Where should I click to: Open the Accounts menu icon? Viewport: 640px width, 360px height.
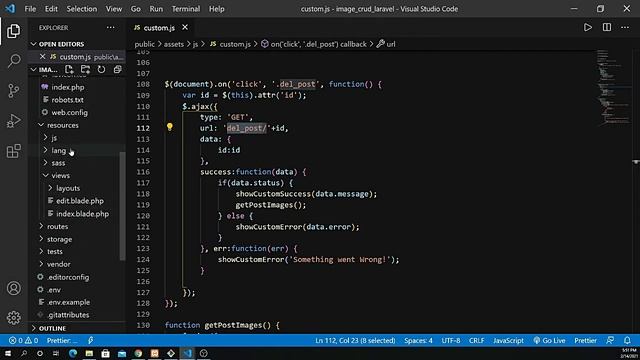pyautogui.click(x=13, y=288)
